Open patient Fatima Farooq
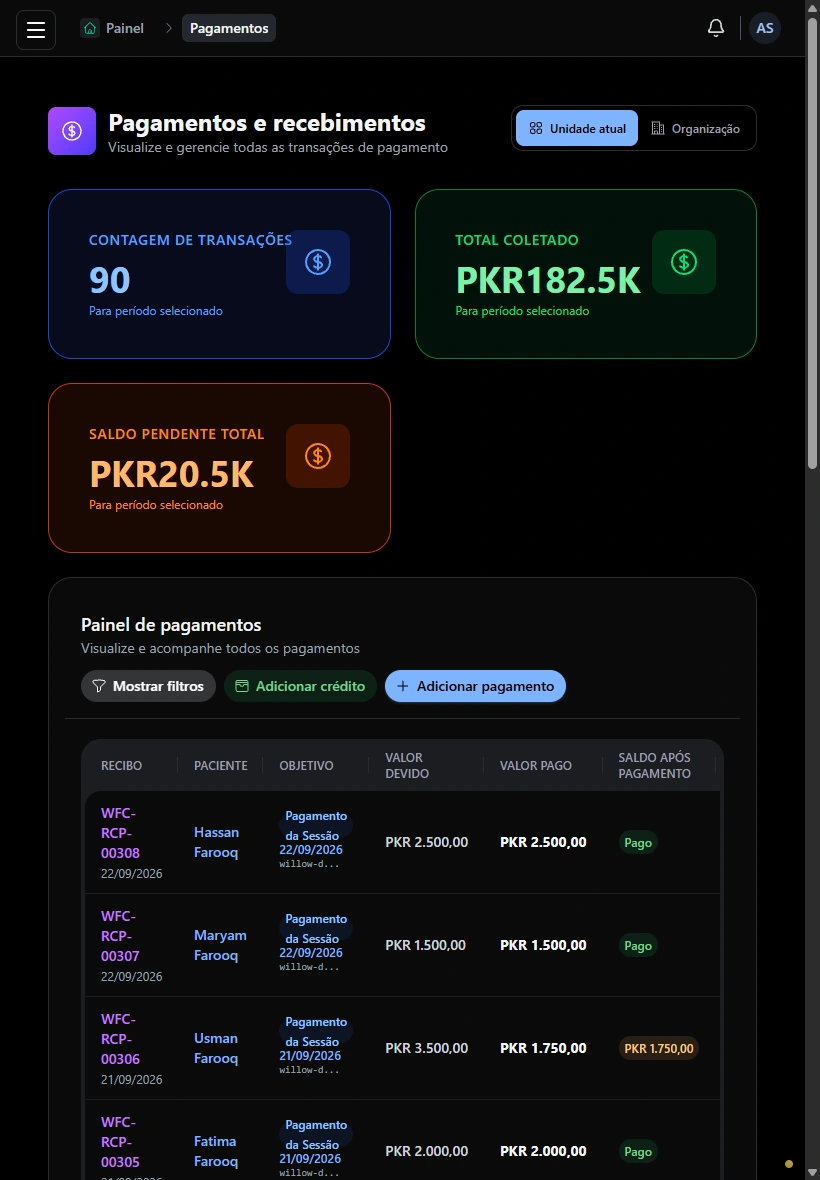The width and height of the screenshot is (820, 1180). point(216,1151)
